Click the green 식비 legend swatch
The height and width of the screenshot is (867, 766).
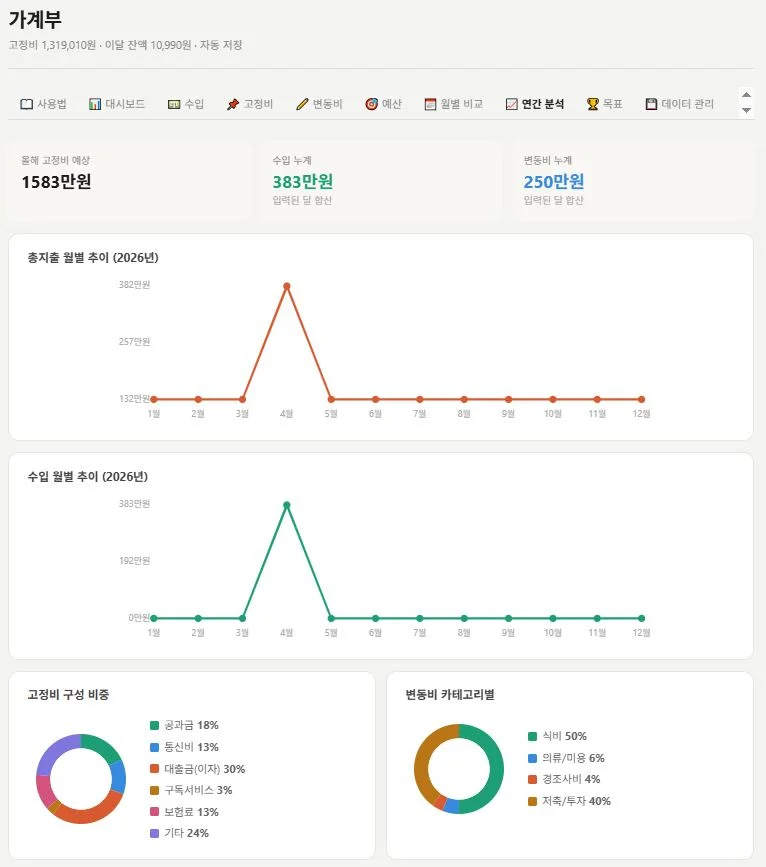tap(533, 737)
